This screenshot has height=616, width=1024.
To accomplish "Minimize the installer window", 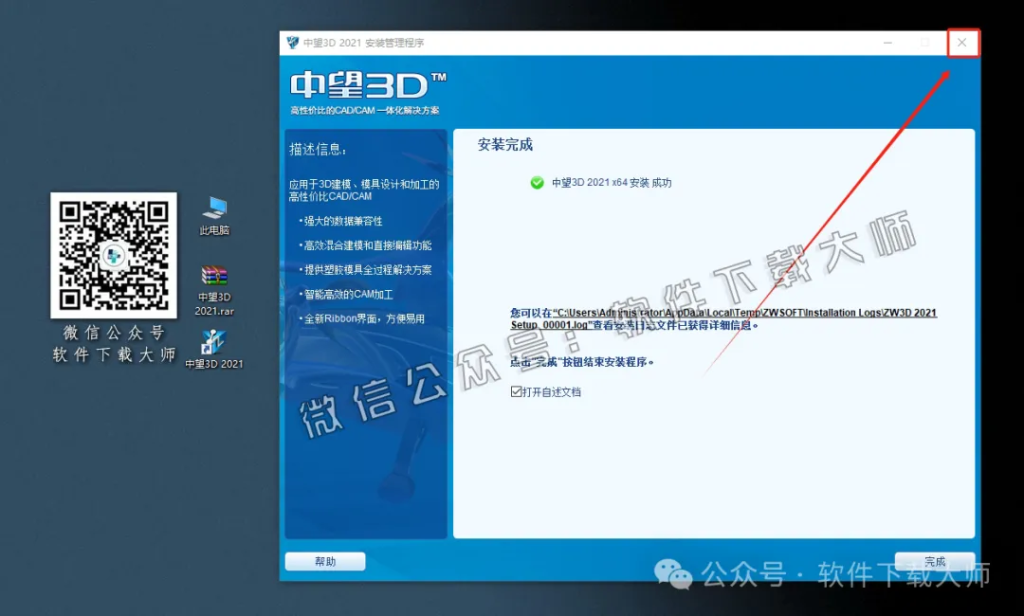I will 886,42.
